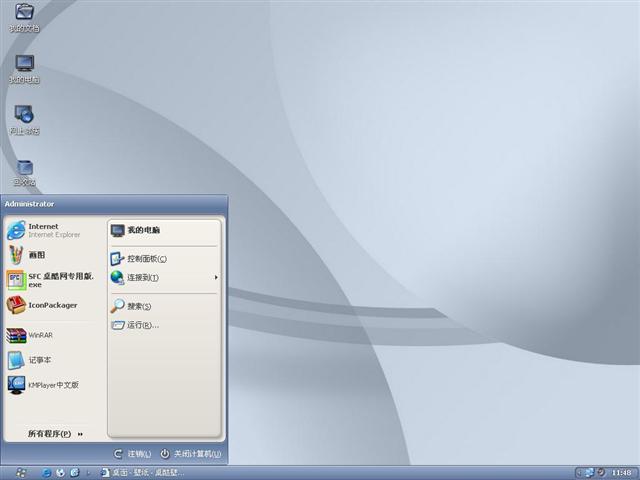Launch IconPackager from the Start menu
The image size is (640, 480).
click(x=55, y=305)
